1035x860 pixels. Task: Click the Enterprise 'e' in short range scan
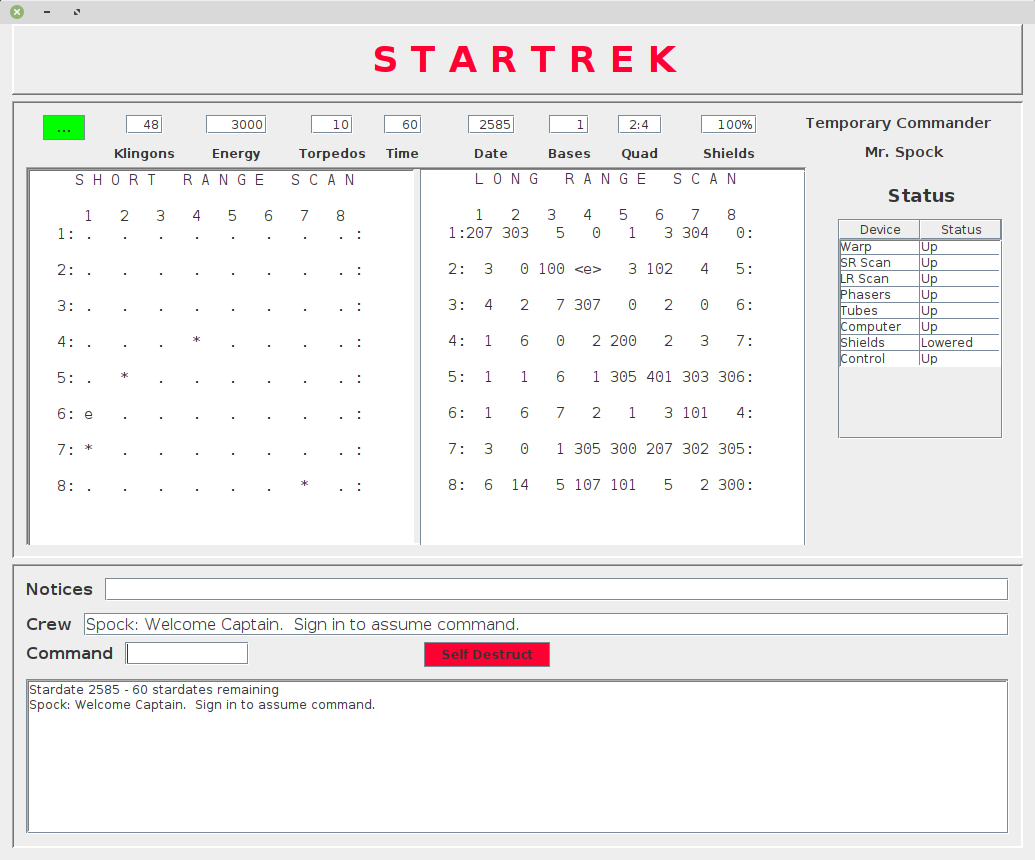[x=88, y=414]
